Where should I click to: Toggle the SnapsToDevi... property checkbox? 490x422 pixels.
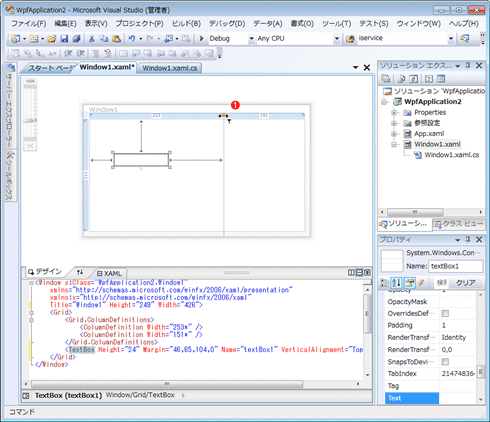point(445,362)
